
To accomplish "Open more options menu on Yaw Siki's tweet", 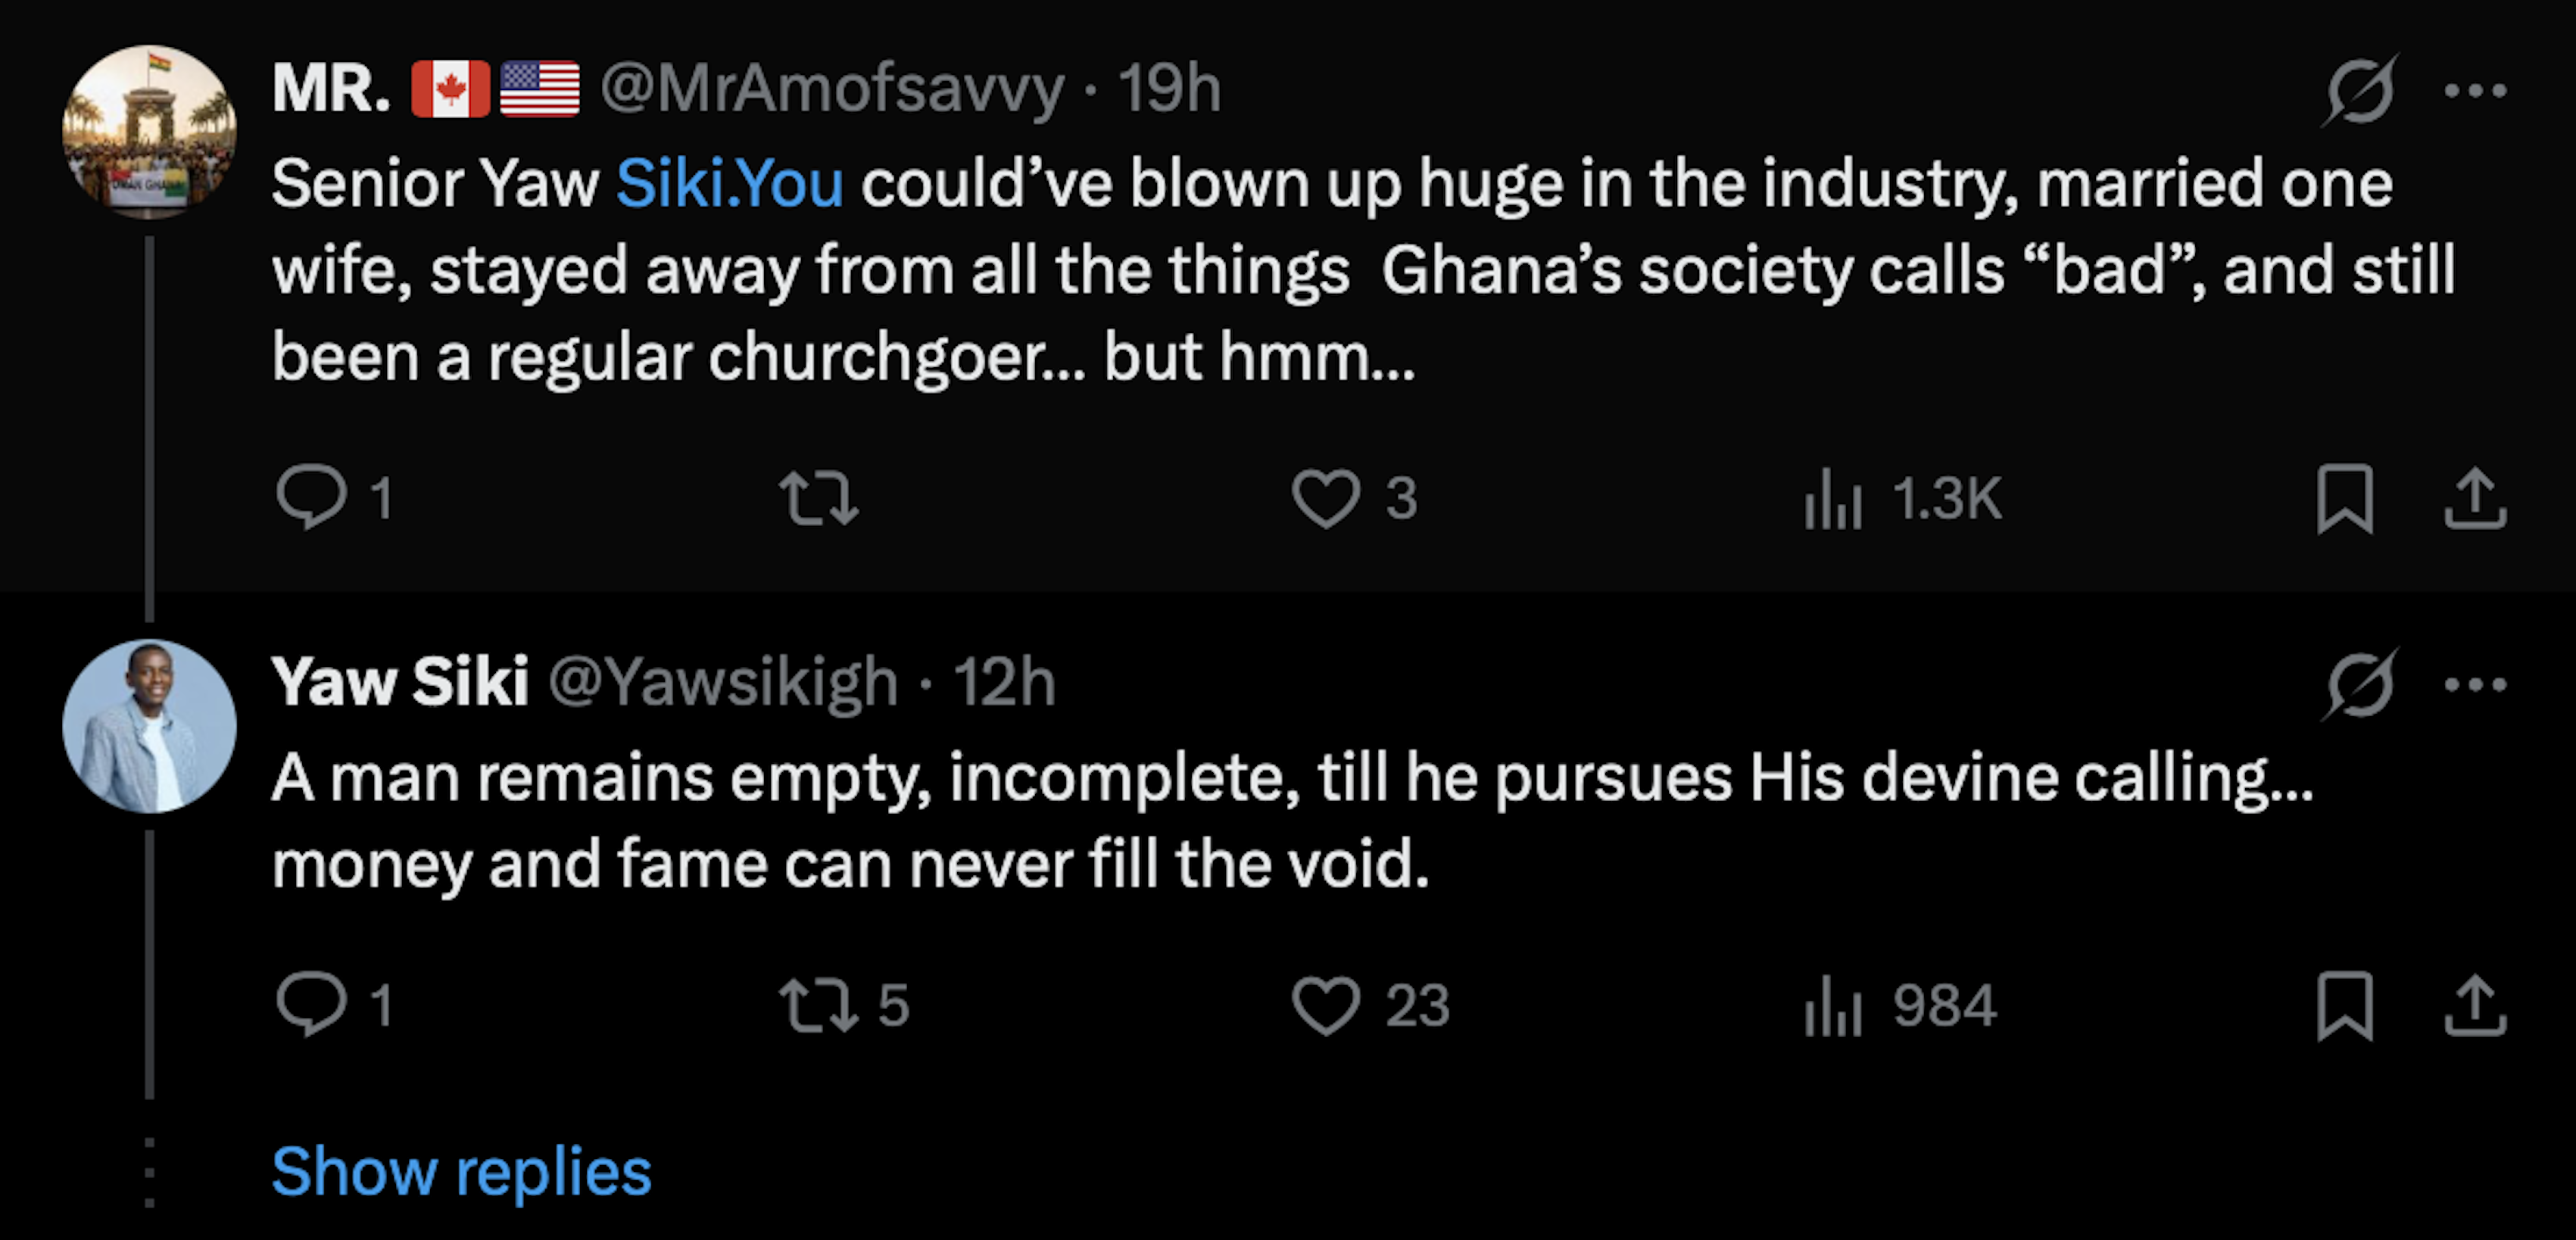I will tap(2475, 684).
